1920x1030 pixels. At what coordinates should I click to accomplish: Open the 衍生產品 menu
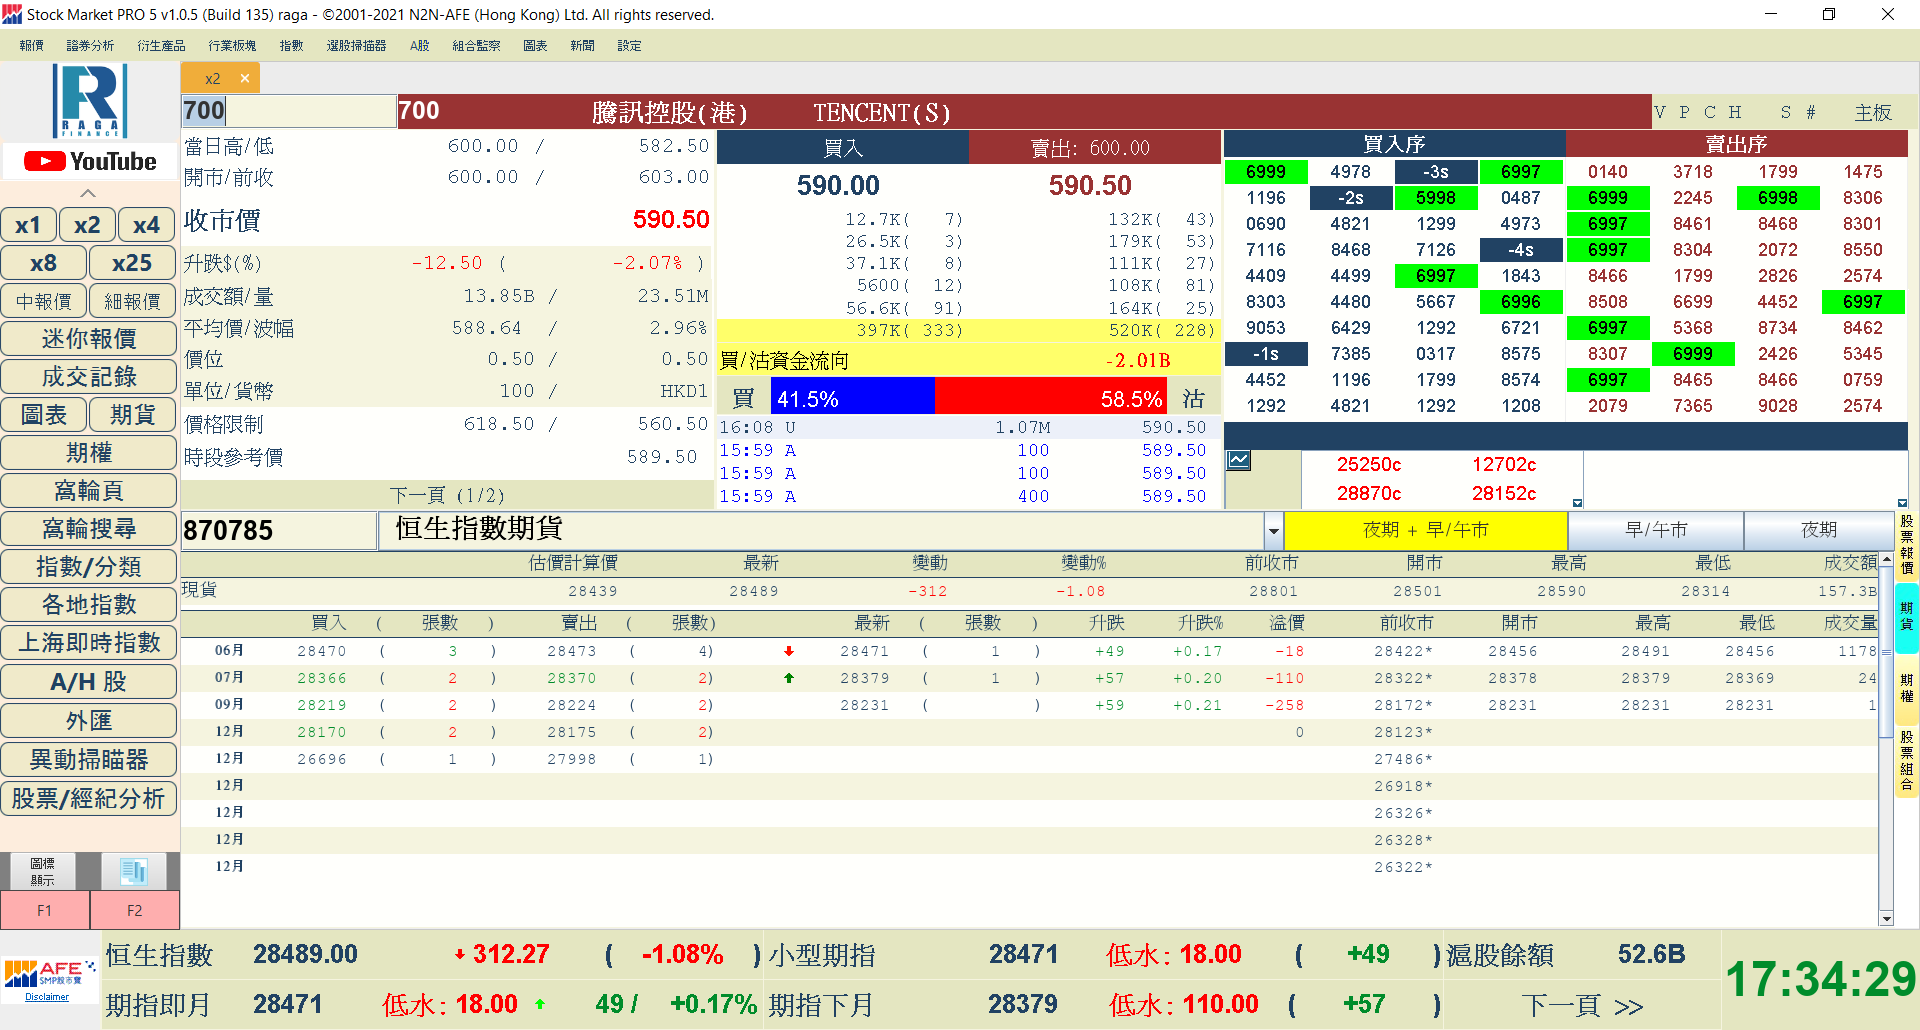(161, 46)
